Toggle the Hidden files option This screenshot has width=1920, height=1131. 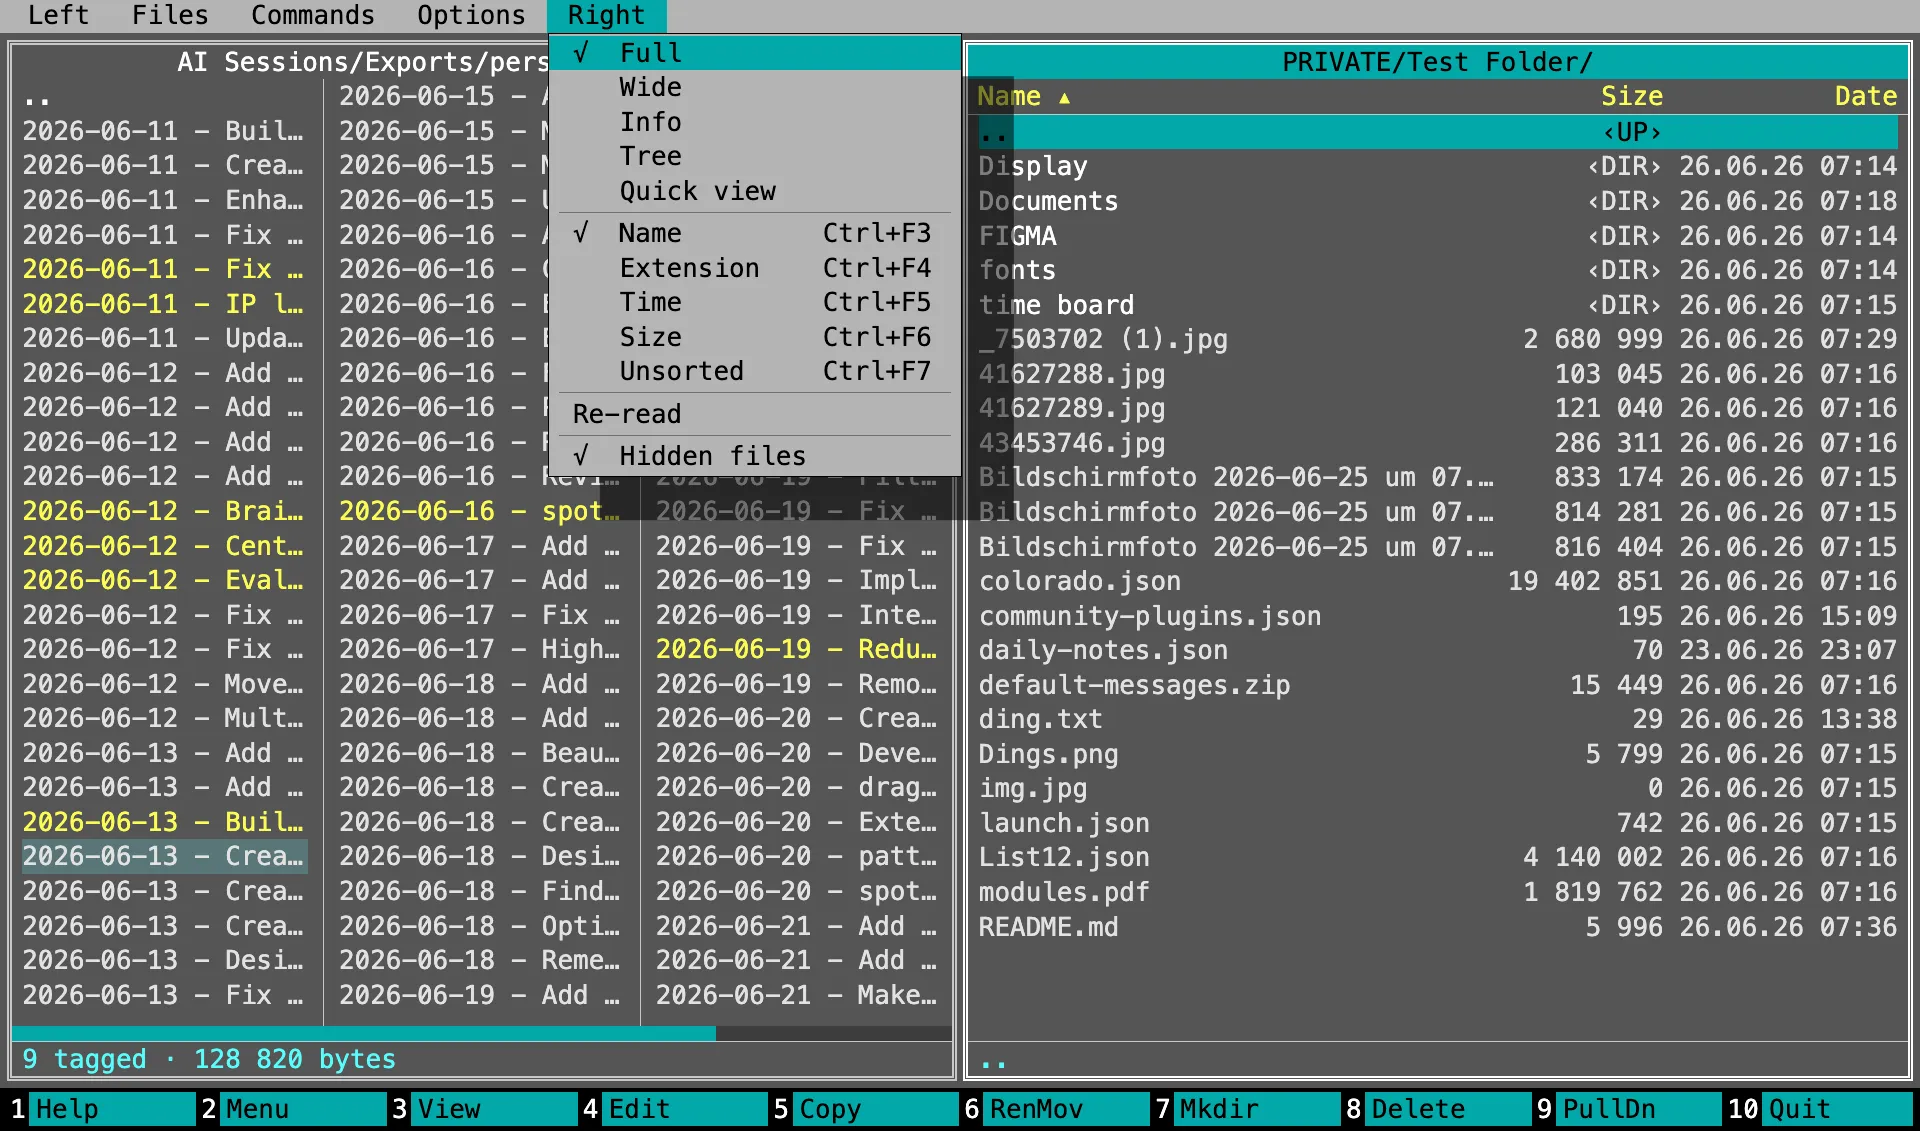tap(755, 456)
